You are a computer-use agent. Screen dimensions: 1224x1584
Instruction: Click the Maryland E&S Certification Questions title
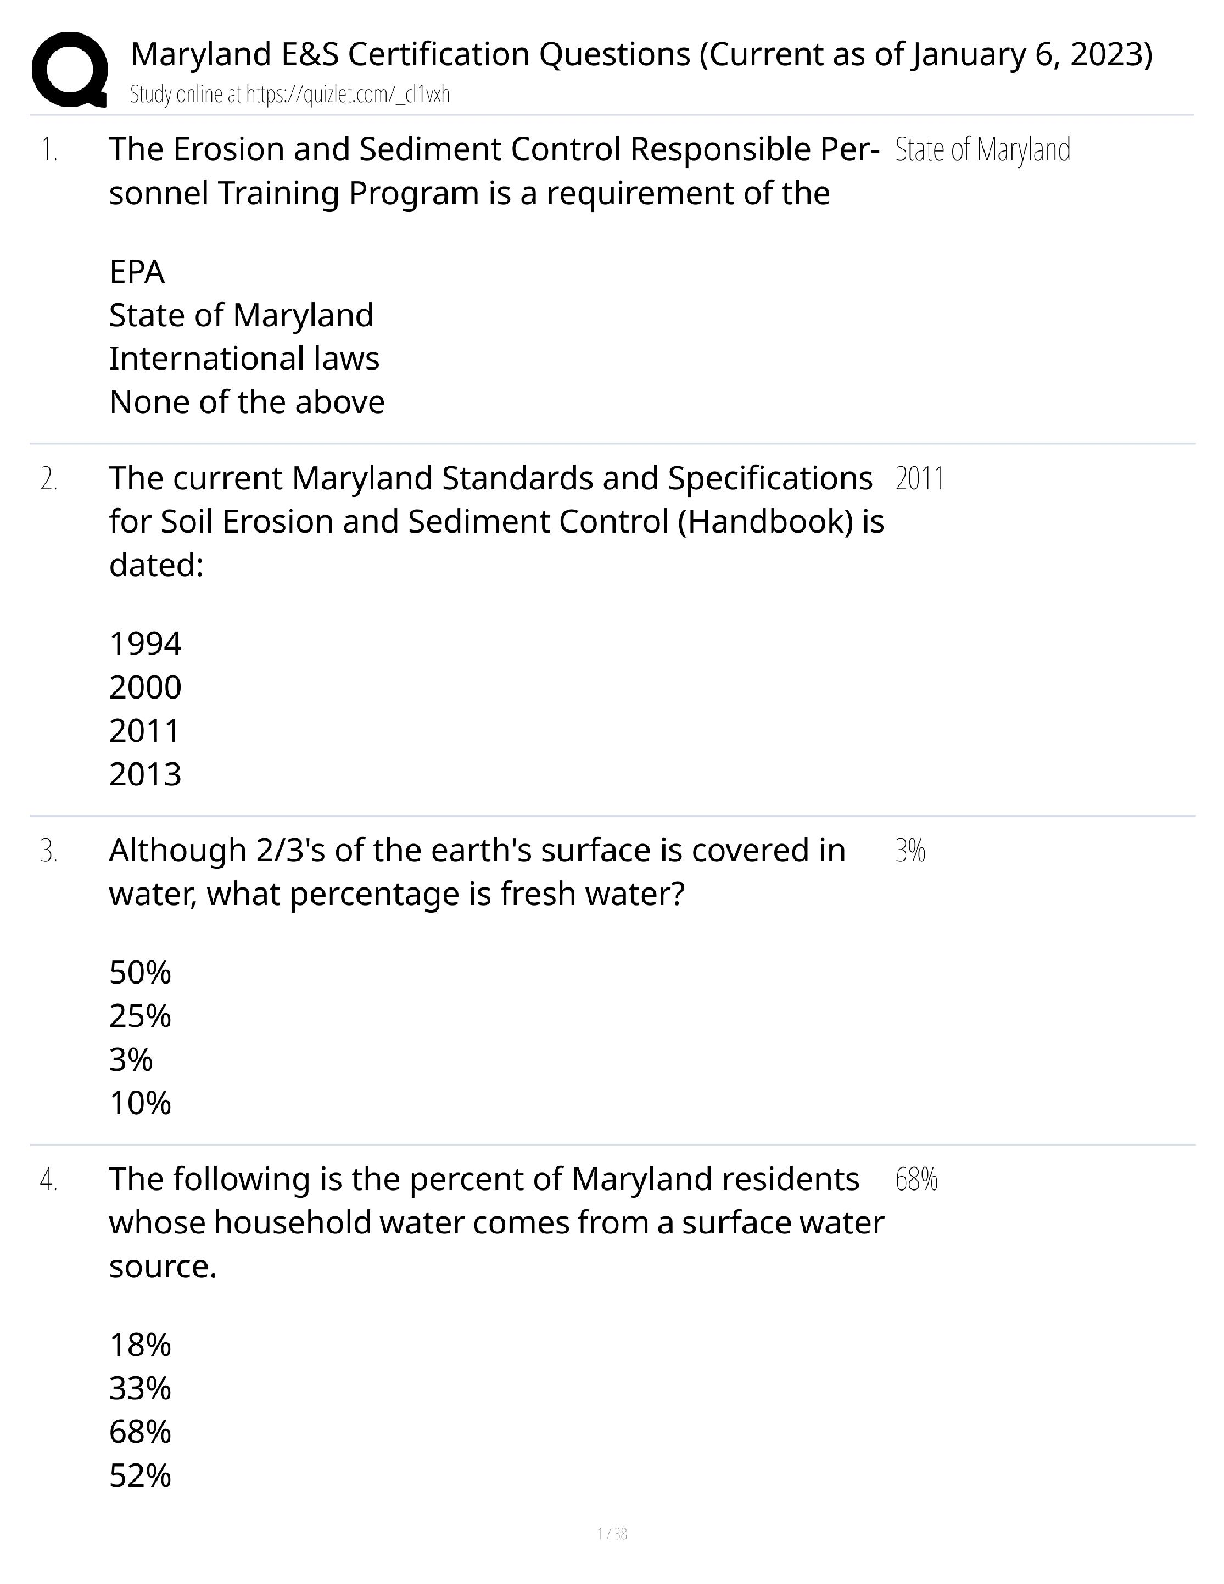641,54
